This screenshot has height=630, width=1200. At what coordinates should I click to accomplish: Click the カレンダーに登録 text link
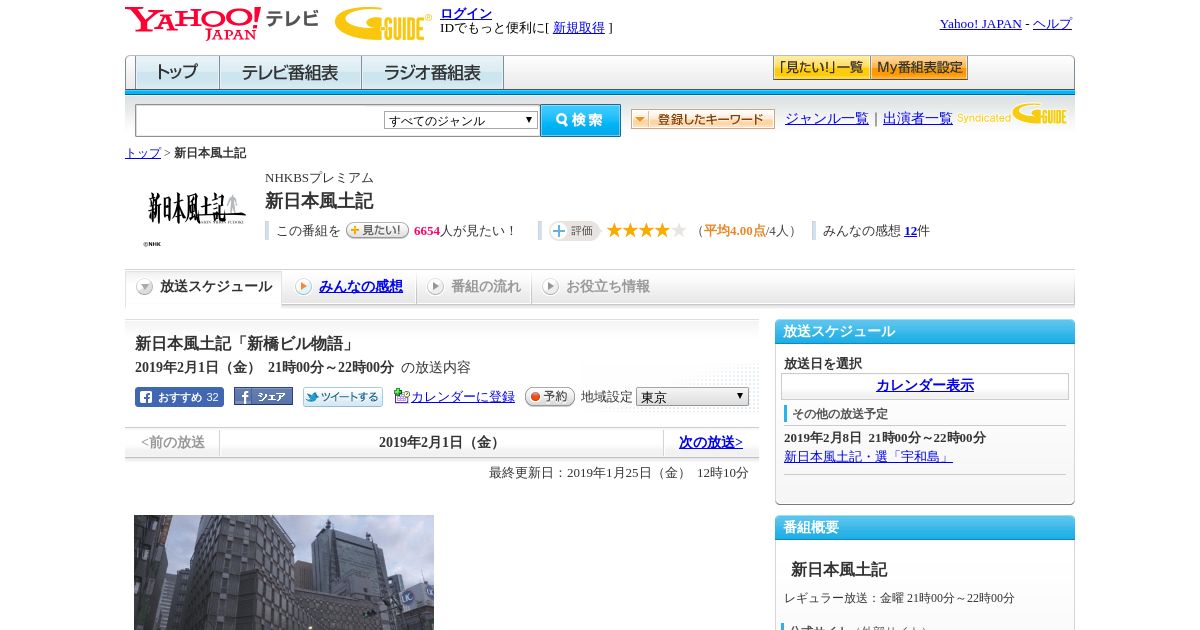[463, 397]
